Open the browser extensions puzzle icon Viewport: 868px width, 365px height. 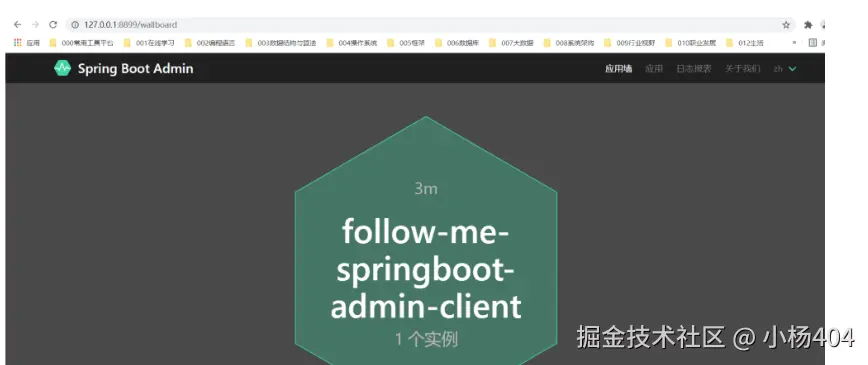click(x=808, y=24)
